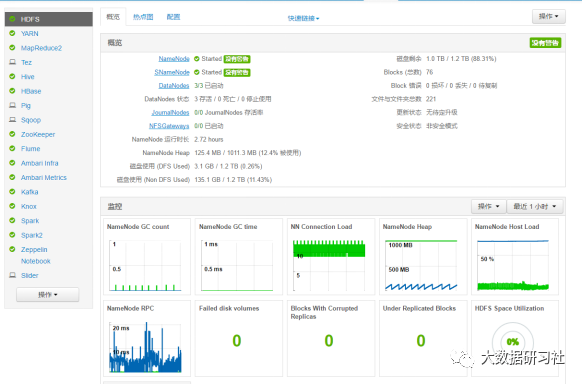Viewport: 583px width, 384px height.
Task: Click the green check icon next to MapReduce2
Action: [x=12, y=48]
